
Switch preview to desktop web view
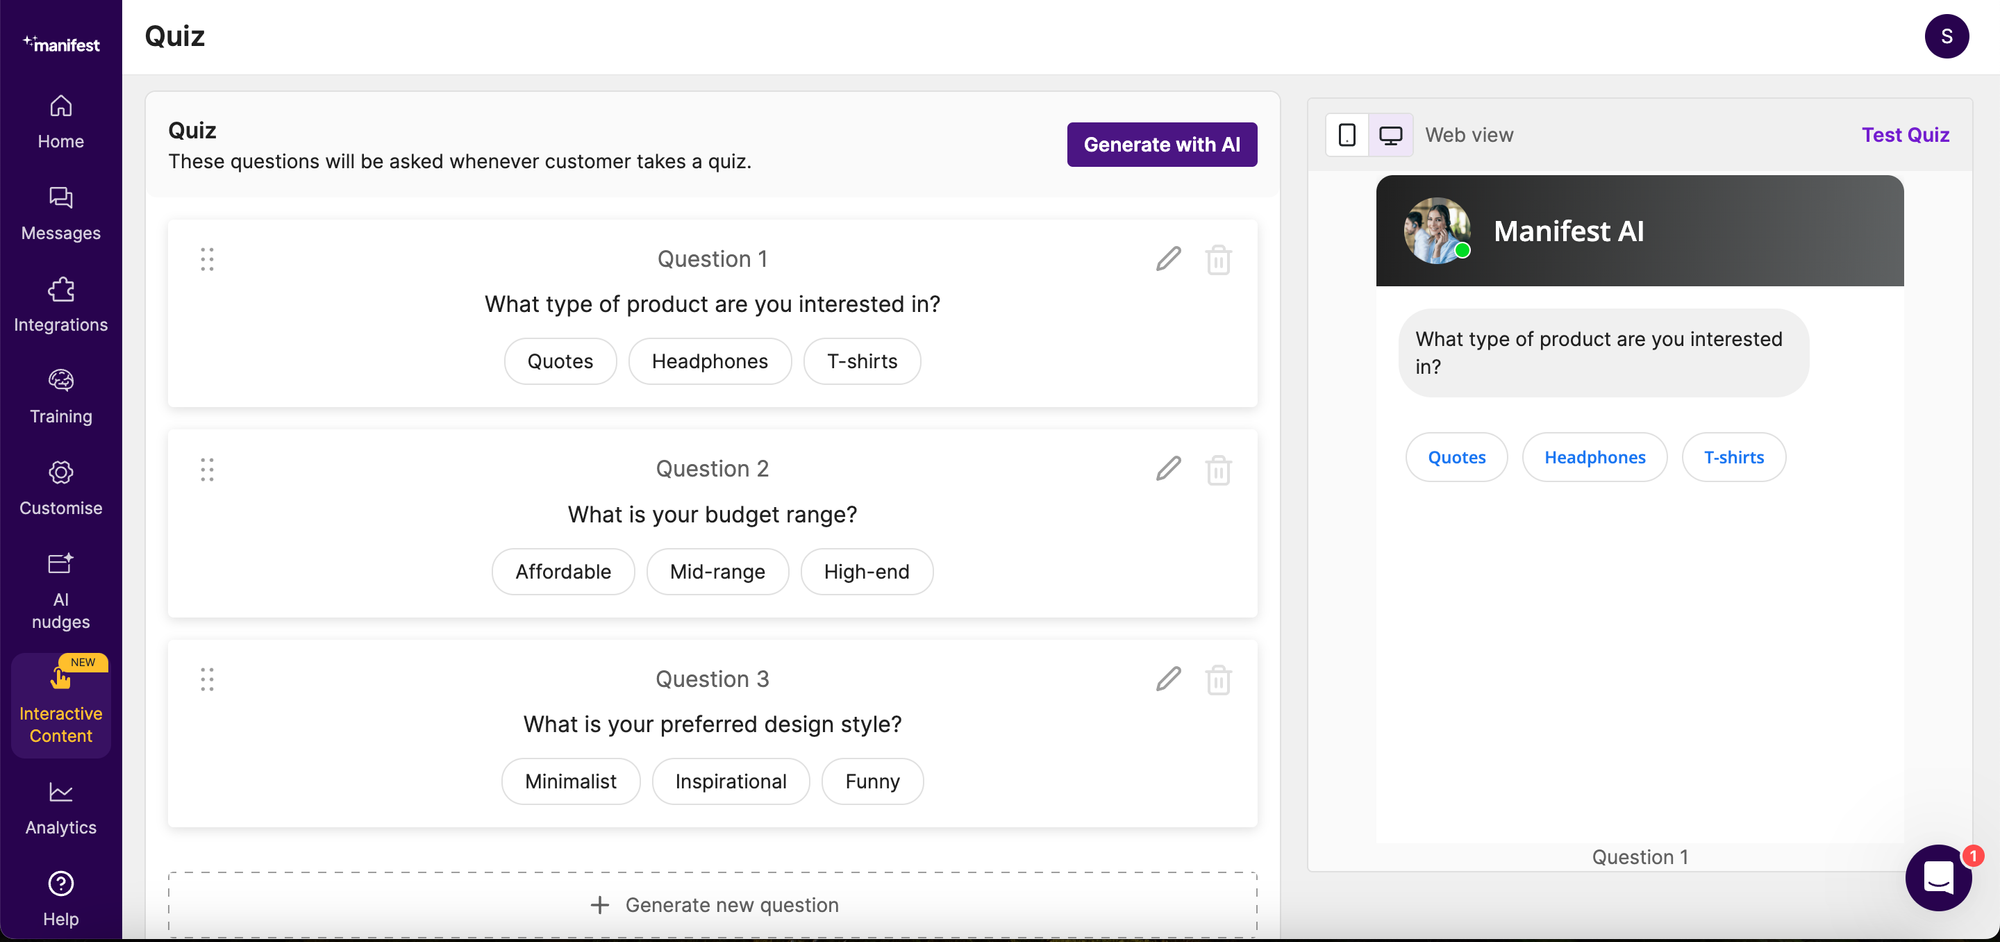click(x=1390, y=134)
